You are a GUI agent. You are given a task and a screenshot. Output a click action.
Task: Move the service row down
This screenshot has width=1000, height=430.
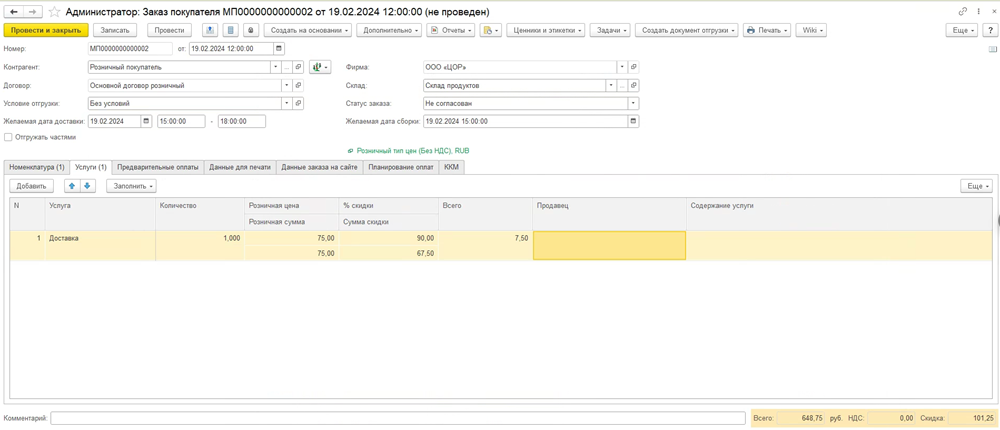[87, 186]
